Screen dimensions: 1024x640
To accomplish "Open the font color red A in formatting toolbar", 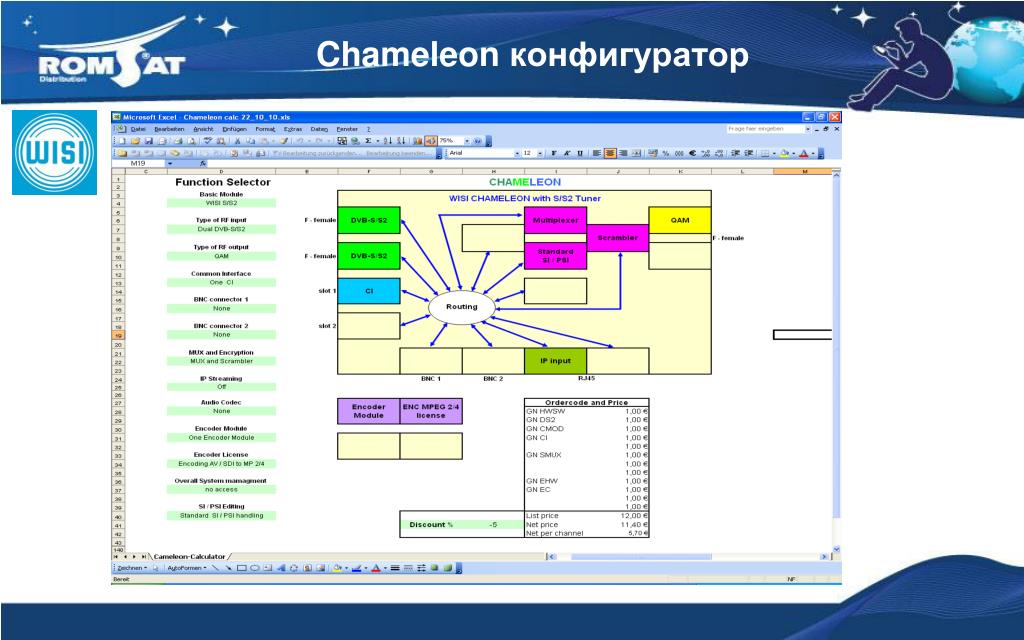I will (804, 153).
